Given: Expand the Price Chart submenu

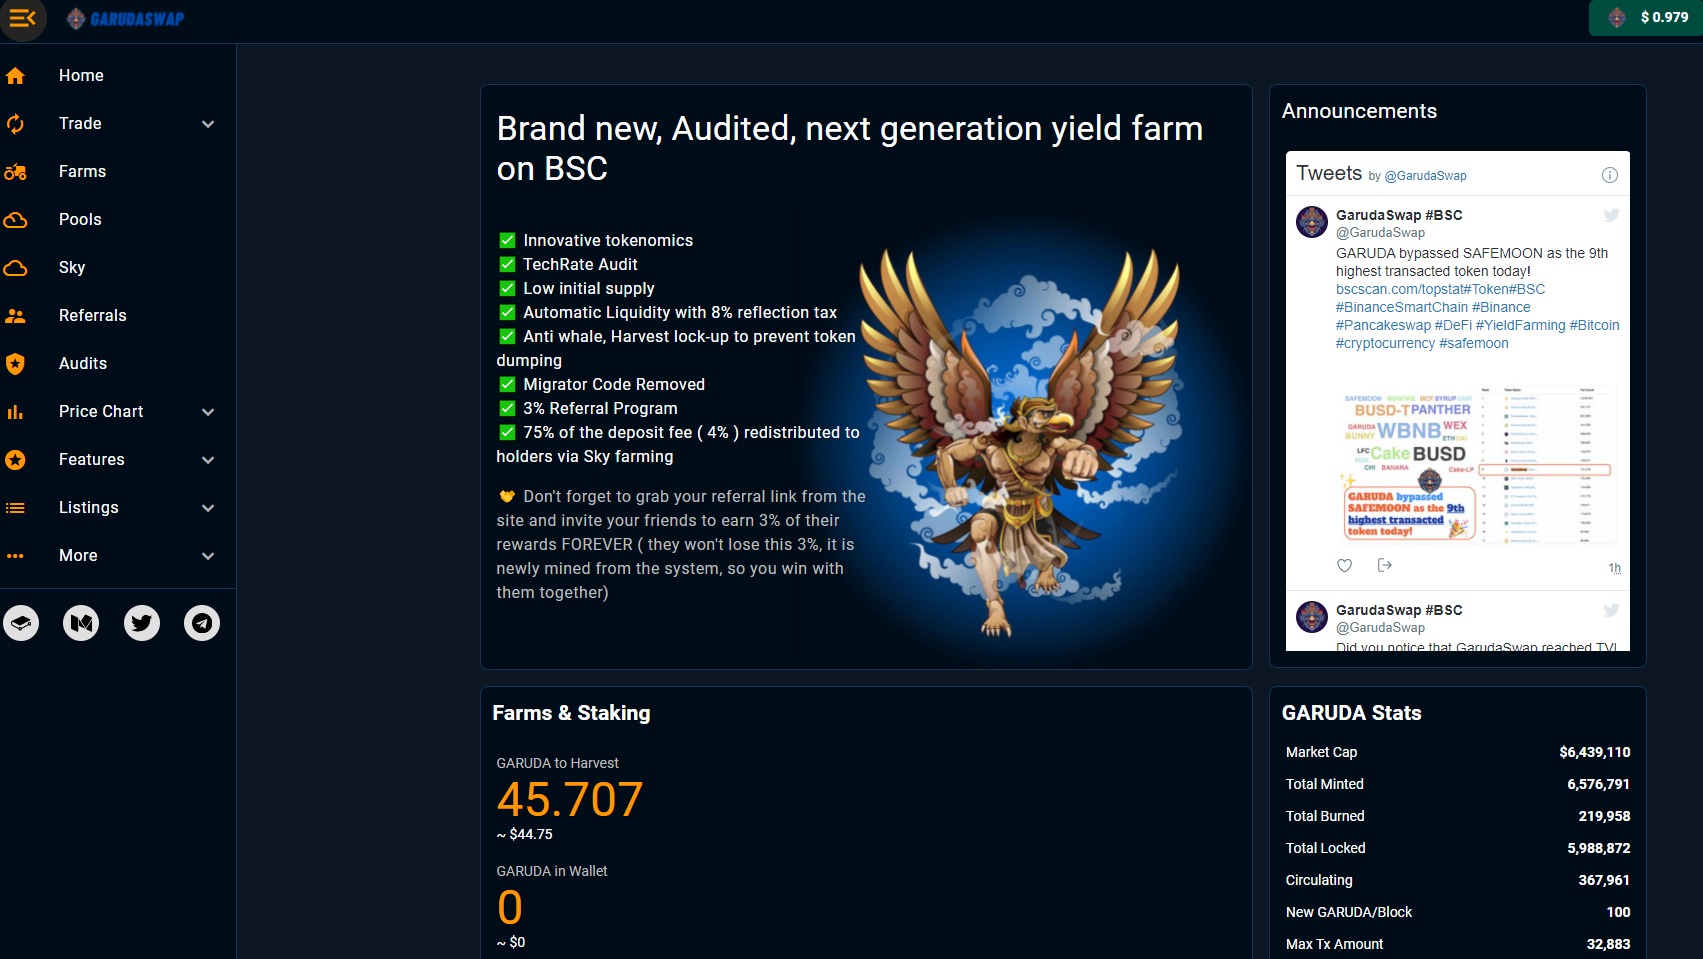Looking at the screenshot, I should click(208, 412).
